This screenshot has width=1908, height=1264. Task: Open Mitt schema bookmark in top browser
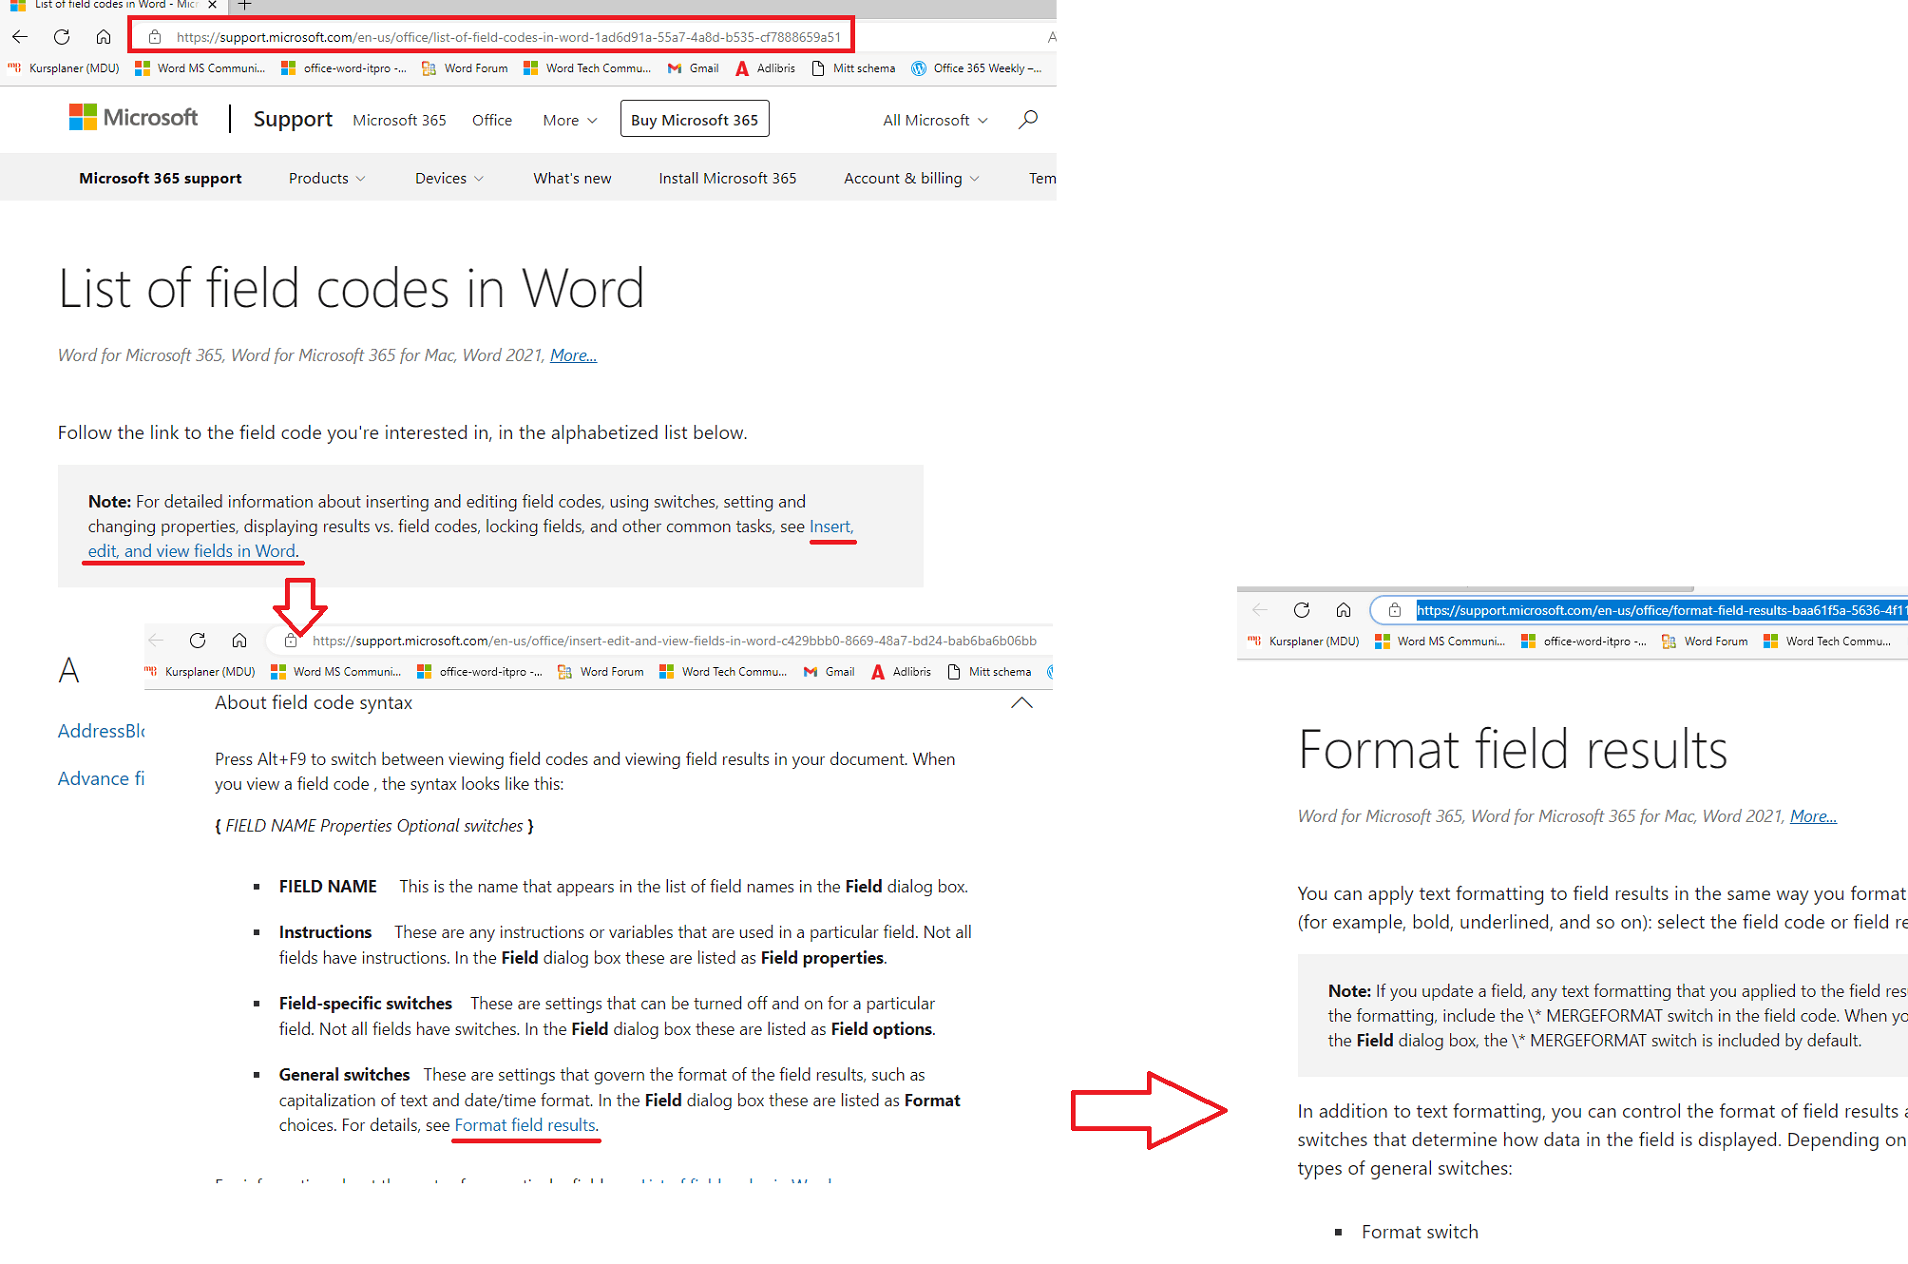(853, 68)
